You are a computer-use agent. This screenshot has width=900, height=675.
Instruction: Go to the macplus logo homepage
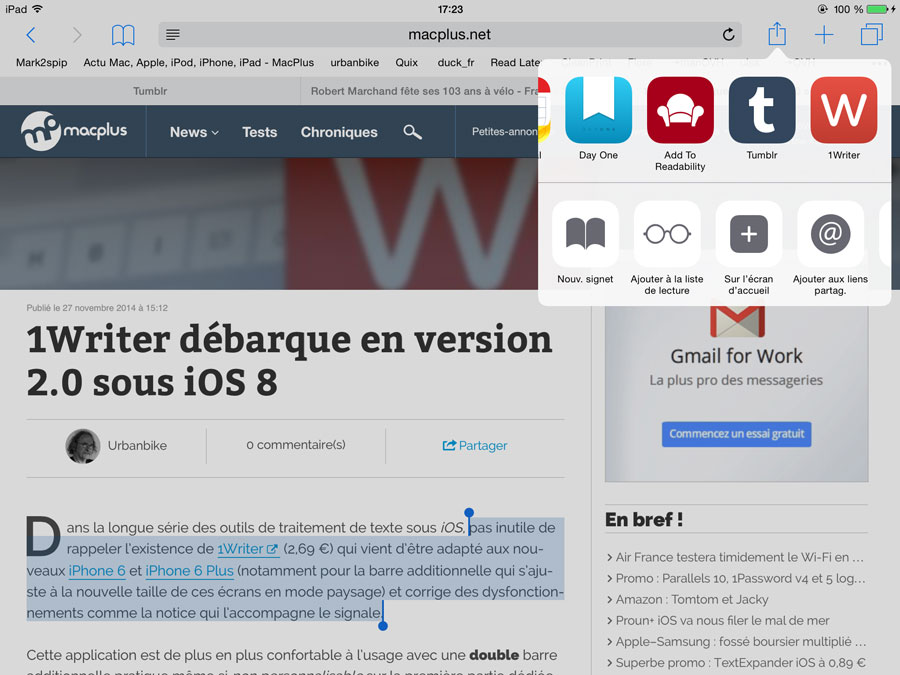[x=74, y=131]
